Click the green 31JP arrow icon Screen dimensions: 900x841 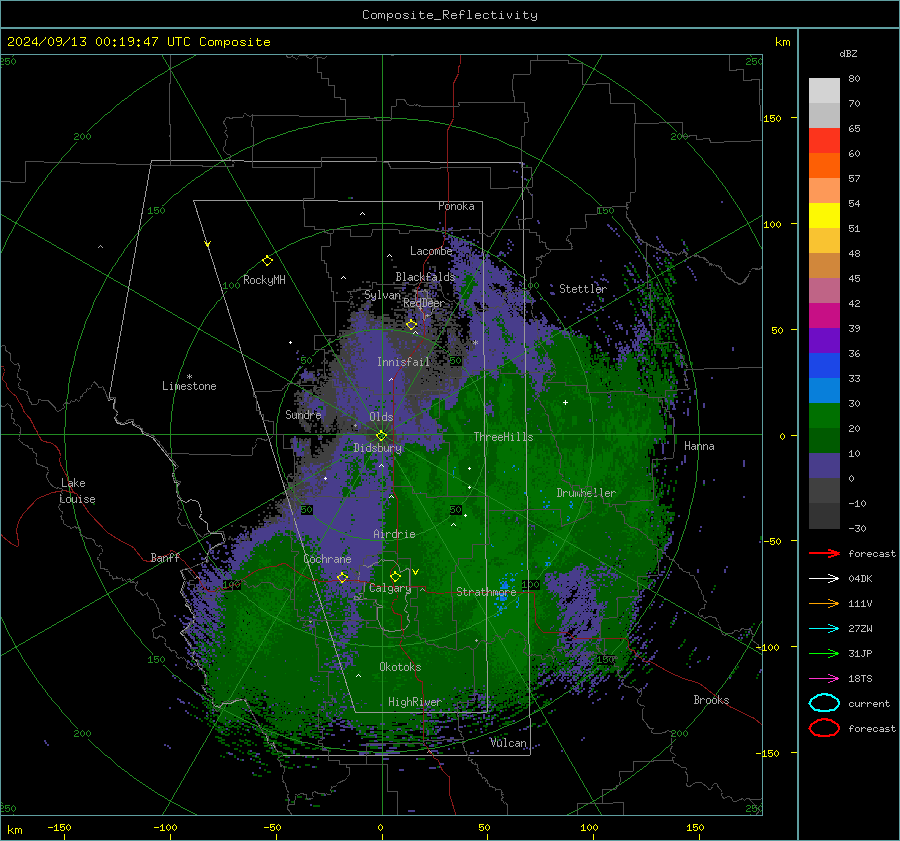point(824,653)
